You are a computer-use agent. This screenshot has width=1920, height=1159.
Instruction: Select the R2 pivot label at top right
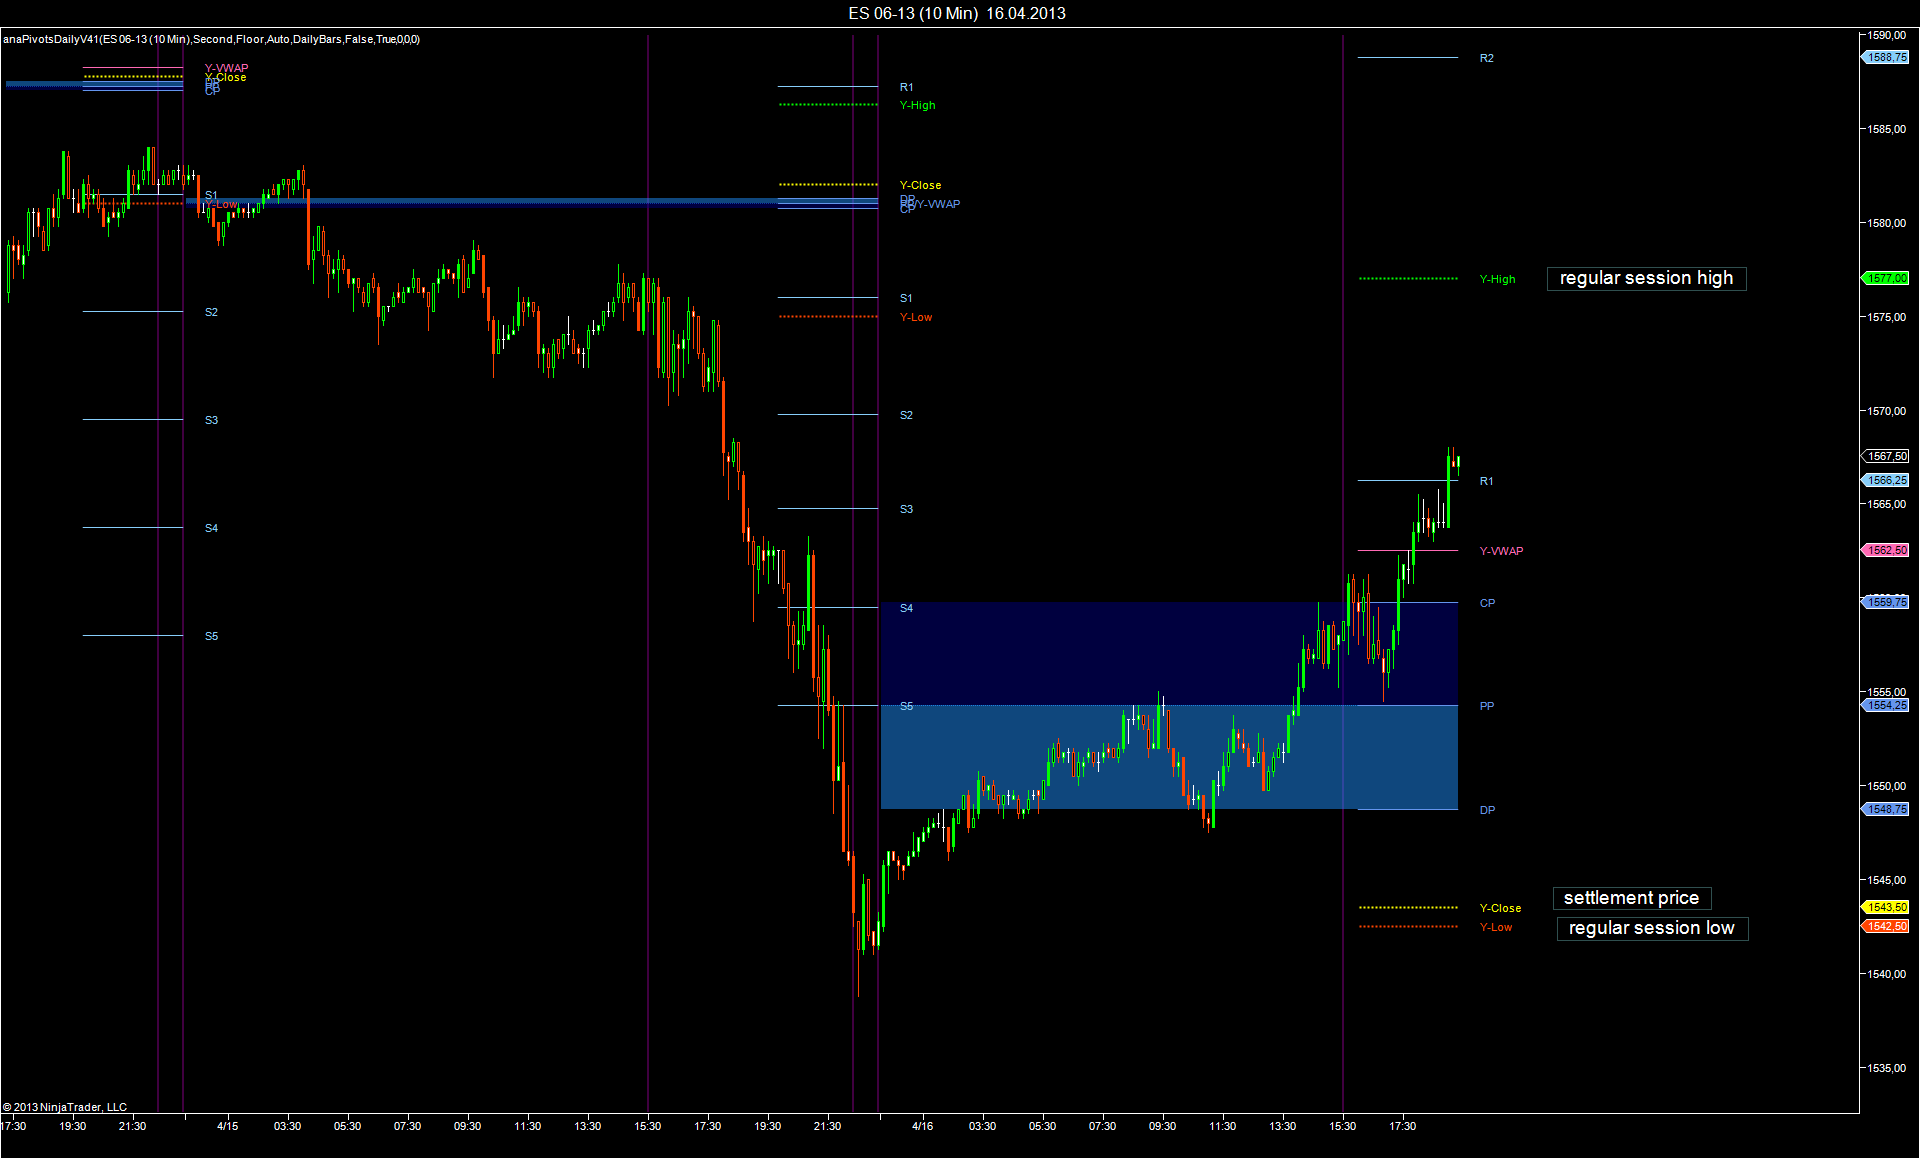click(x=1486, y=59)
